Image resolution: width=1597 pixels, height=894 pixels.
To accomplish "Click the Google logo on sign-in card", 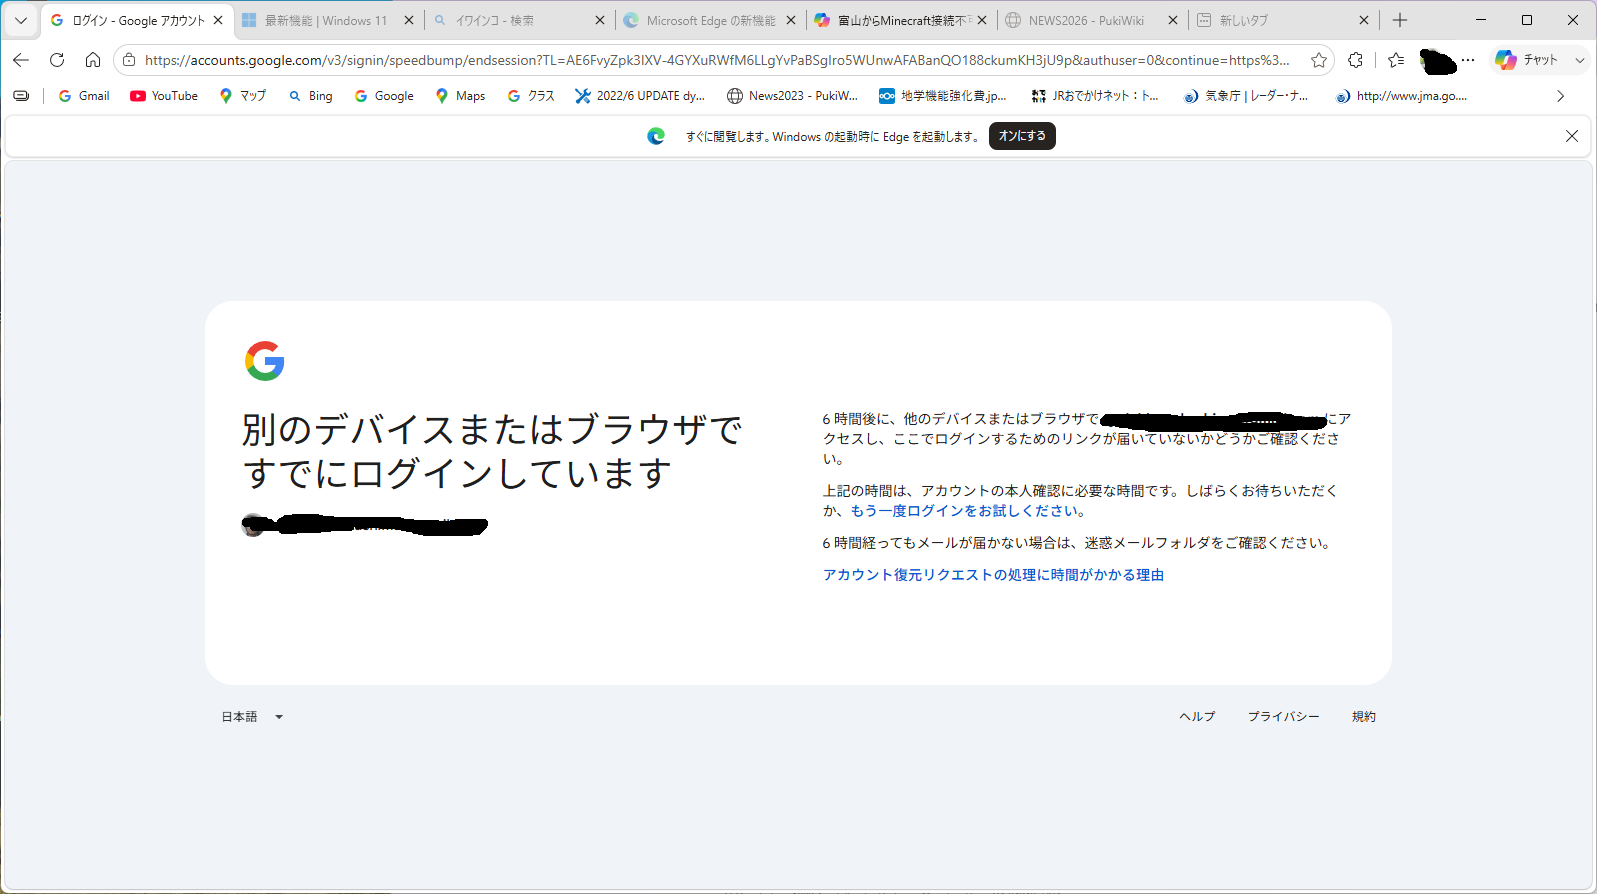I will (265, 361).
